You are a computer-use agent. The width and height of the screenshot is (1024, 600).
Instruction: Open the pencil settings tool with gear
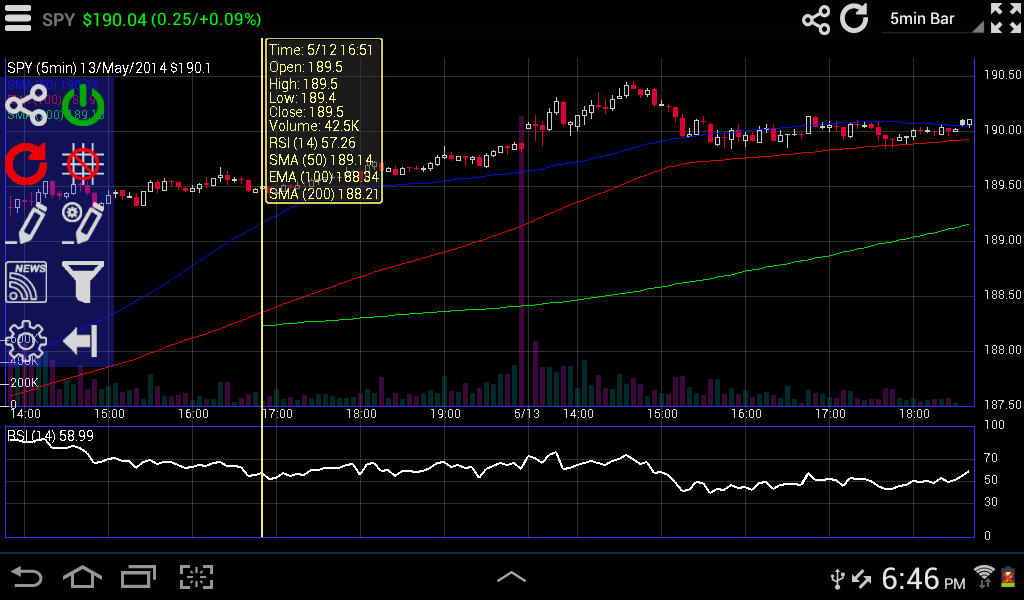(x=83, y=223)
